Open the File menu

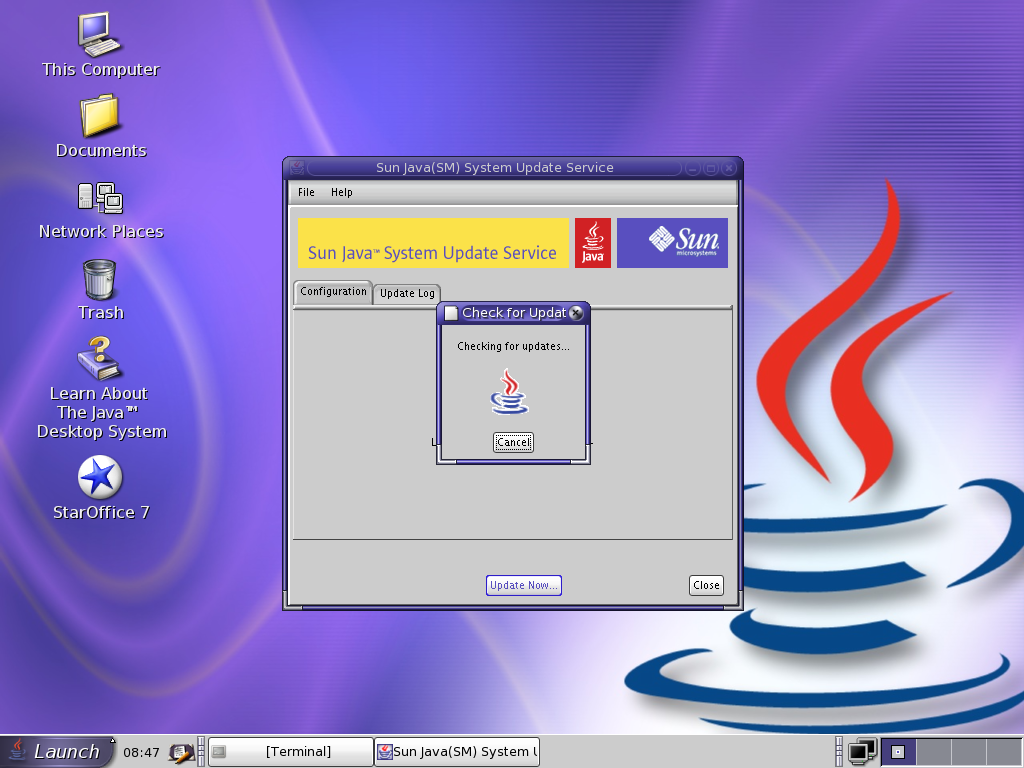tap(306, 192)
